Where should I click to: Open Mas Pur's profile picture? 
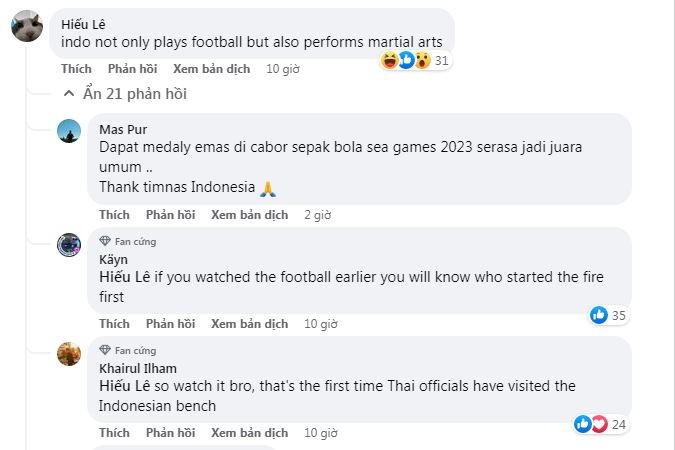[69, 132]
